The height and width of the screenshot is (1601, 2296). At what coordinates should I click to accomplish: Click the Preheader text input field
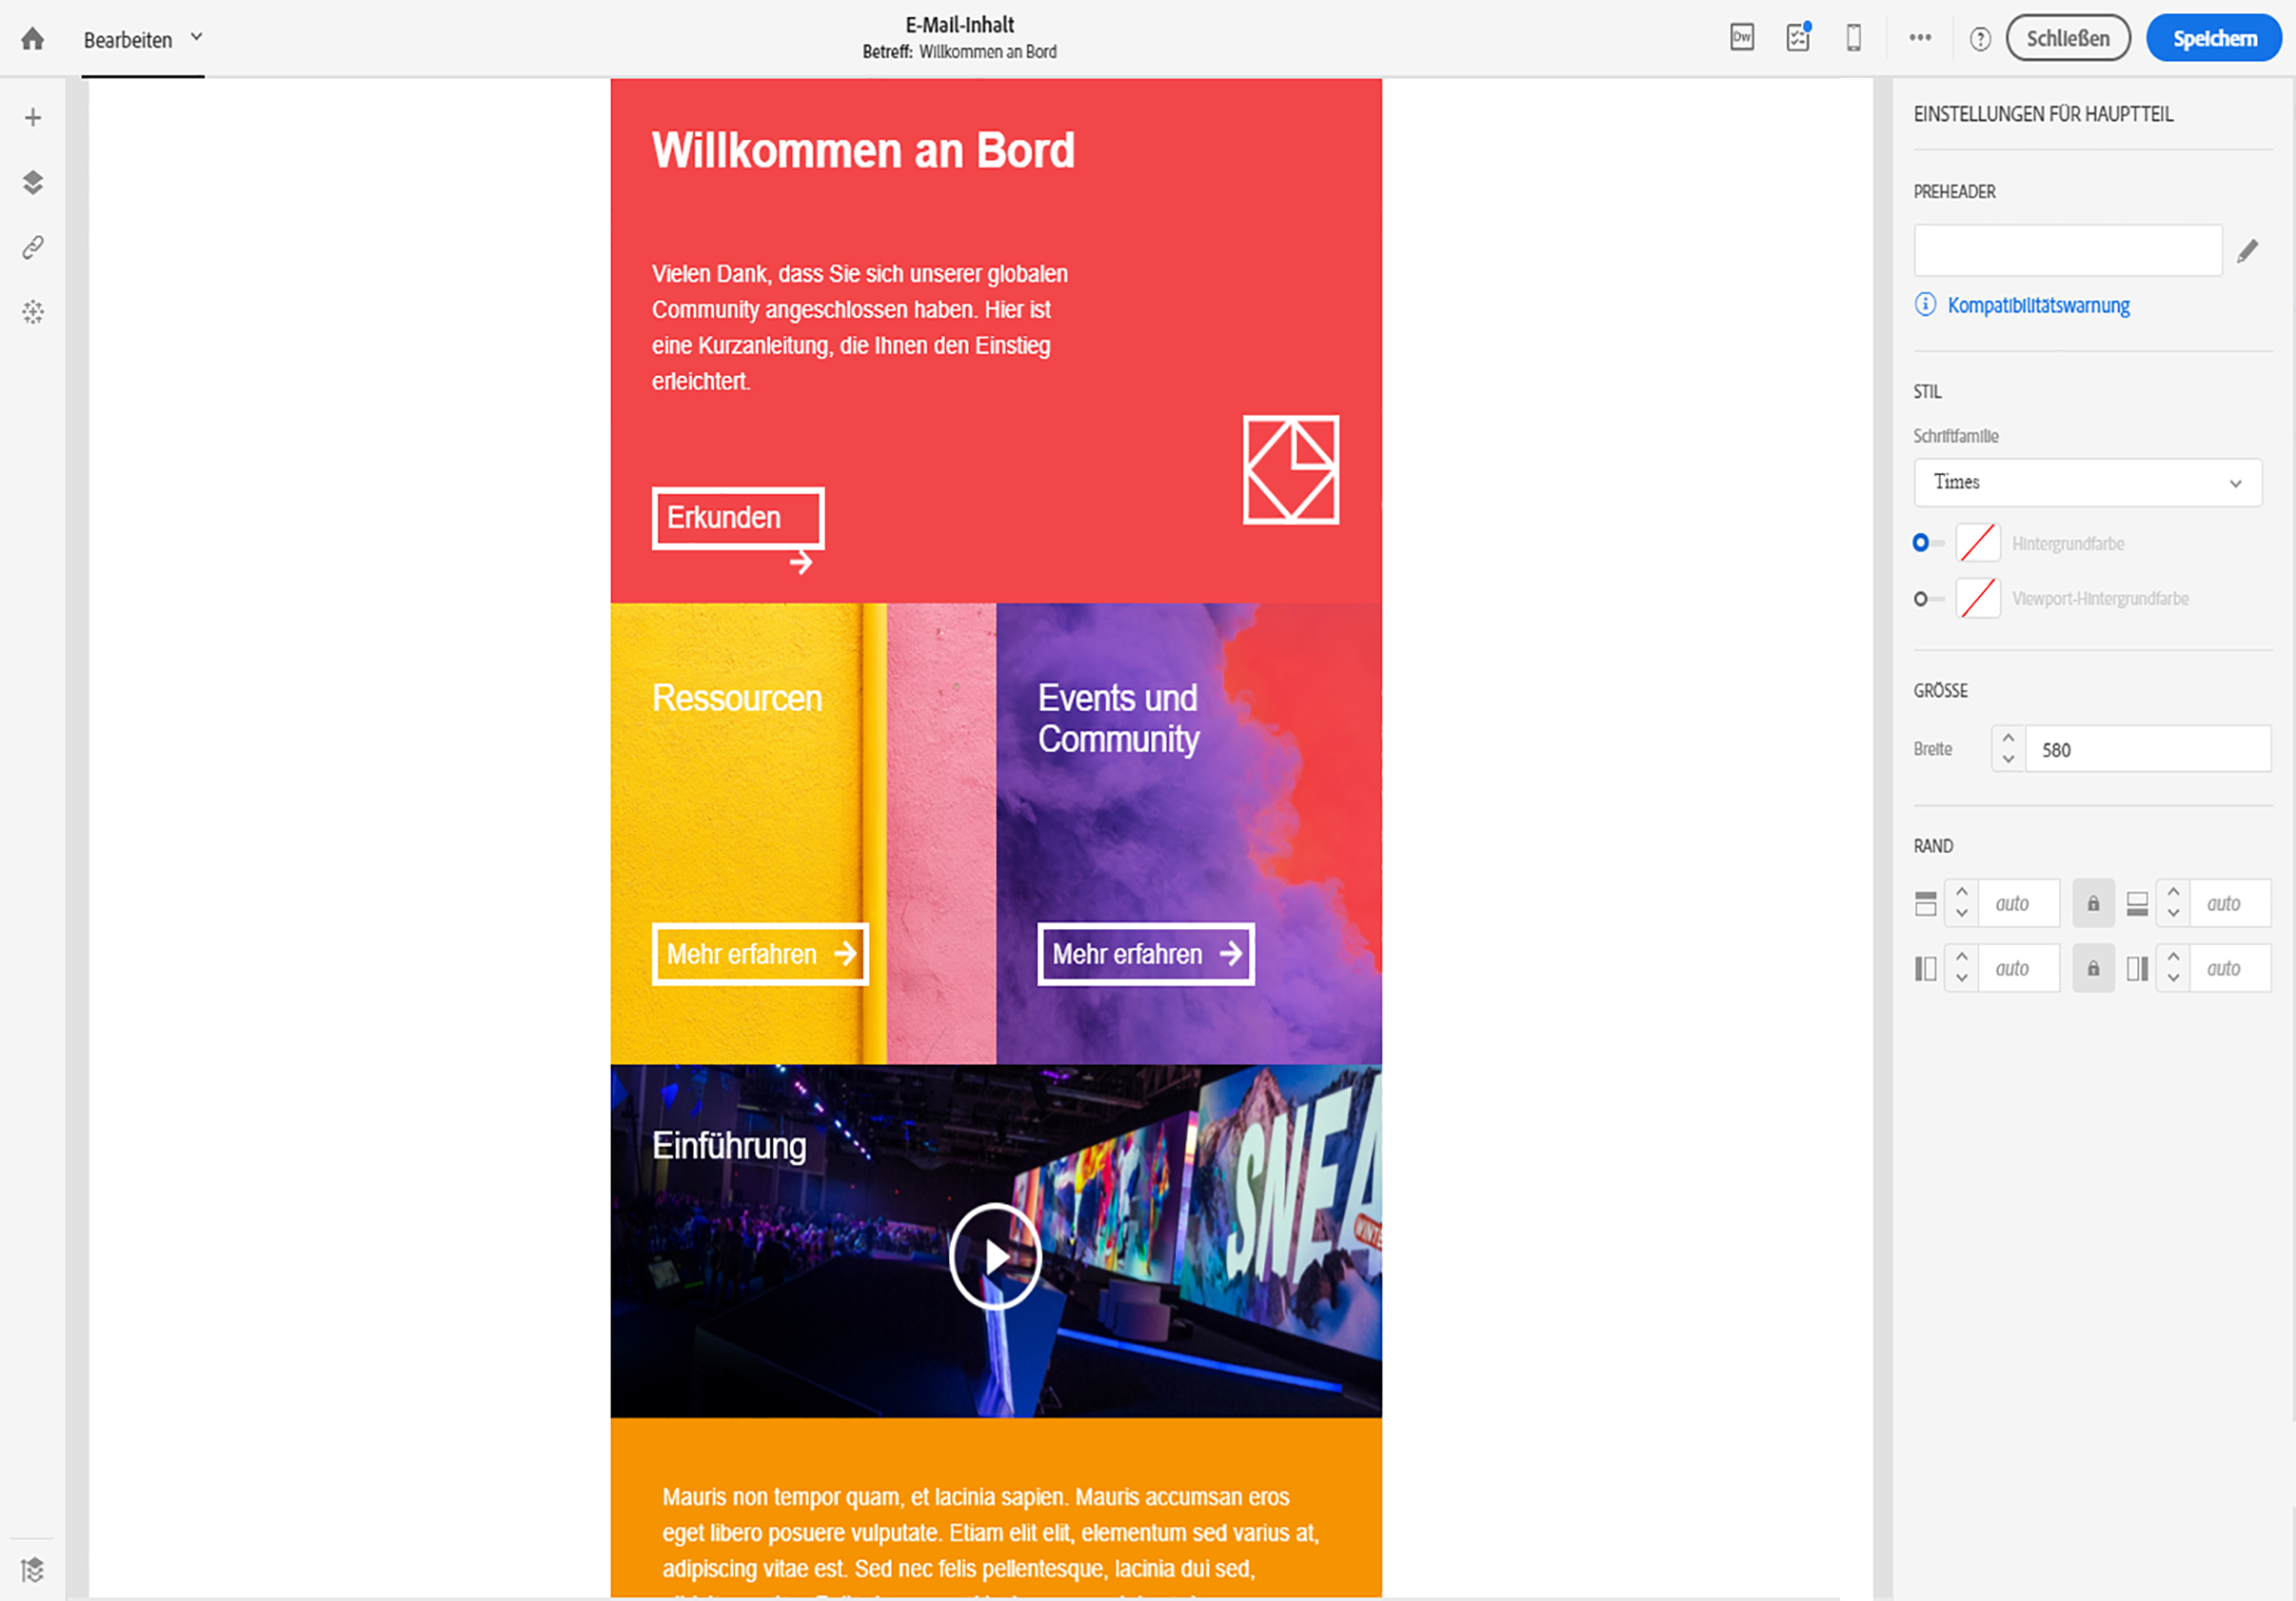pos(2067,250)
